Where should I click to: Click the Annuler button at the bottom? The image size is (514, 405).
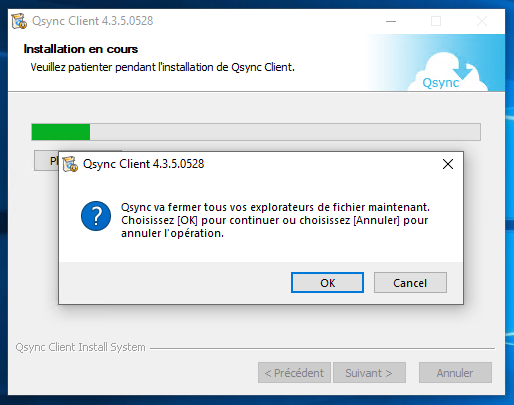coord(455,373)
